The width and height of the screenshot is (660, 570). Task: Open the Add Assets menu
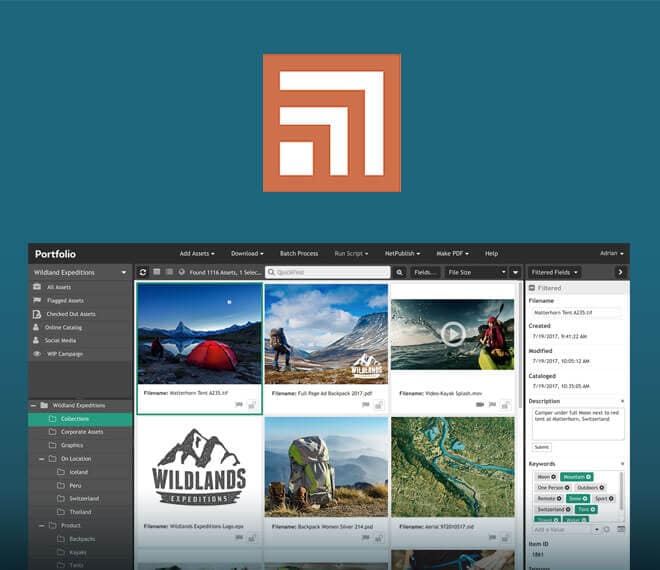tap(197, 253)
